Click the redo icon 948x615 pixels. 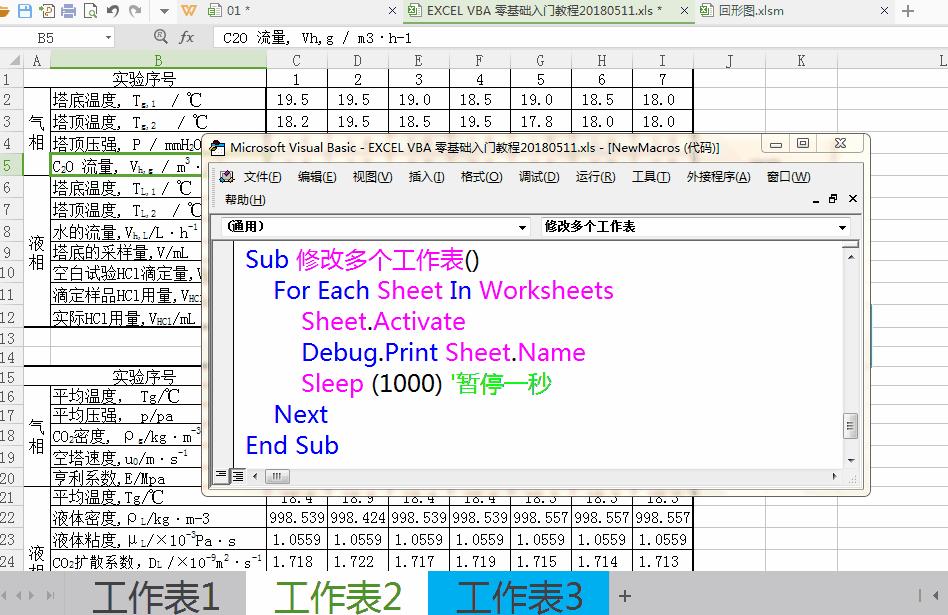point(133,11)
